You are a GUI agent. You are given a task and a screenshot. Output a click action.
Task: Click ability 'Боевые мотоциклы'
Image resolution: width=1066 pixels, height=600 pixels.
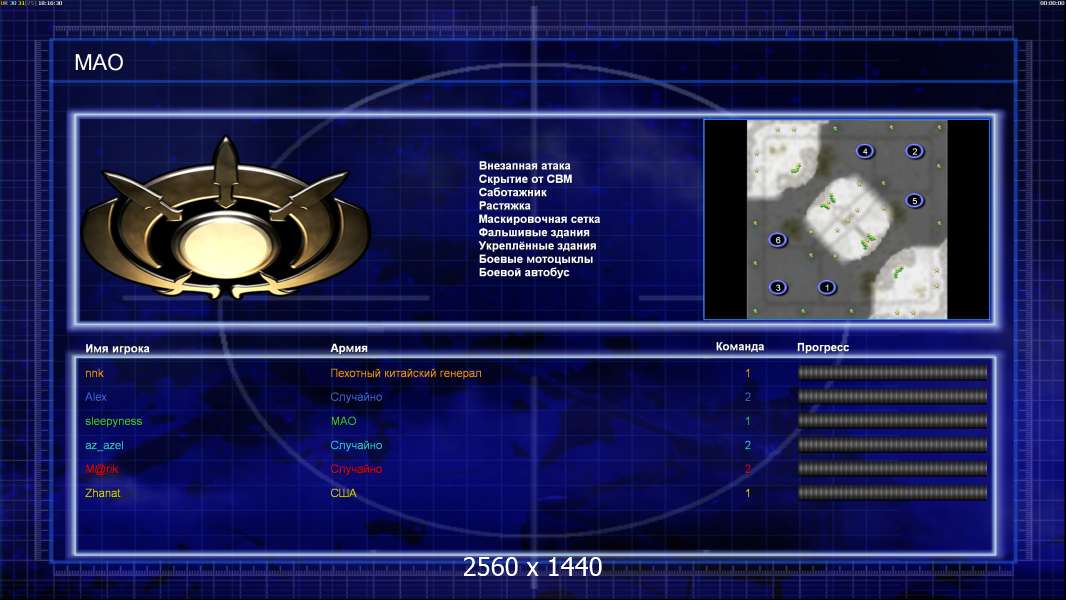[536, 259]
